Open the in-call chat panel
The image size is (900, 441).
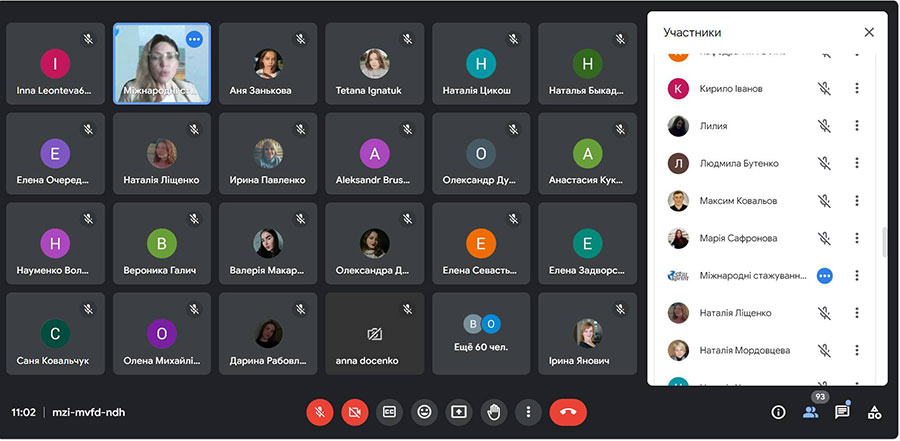(842, 411)
